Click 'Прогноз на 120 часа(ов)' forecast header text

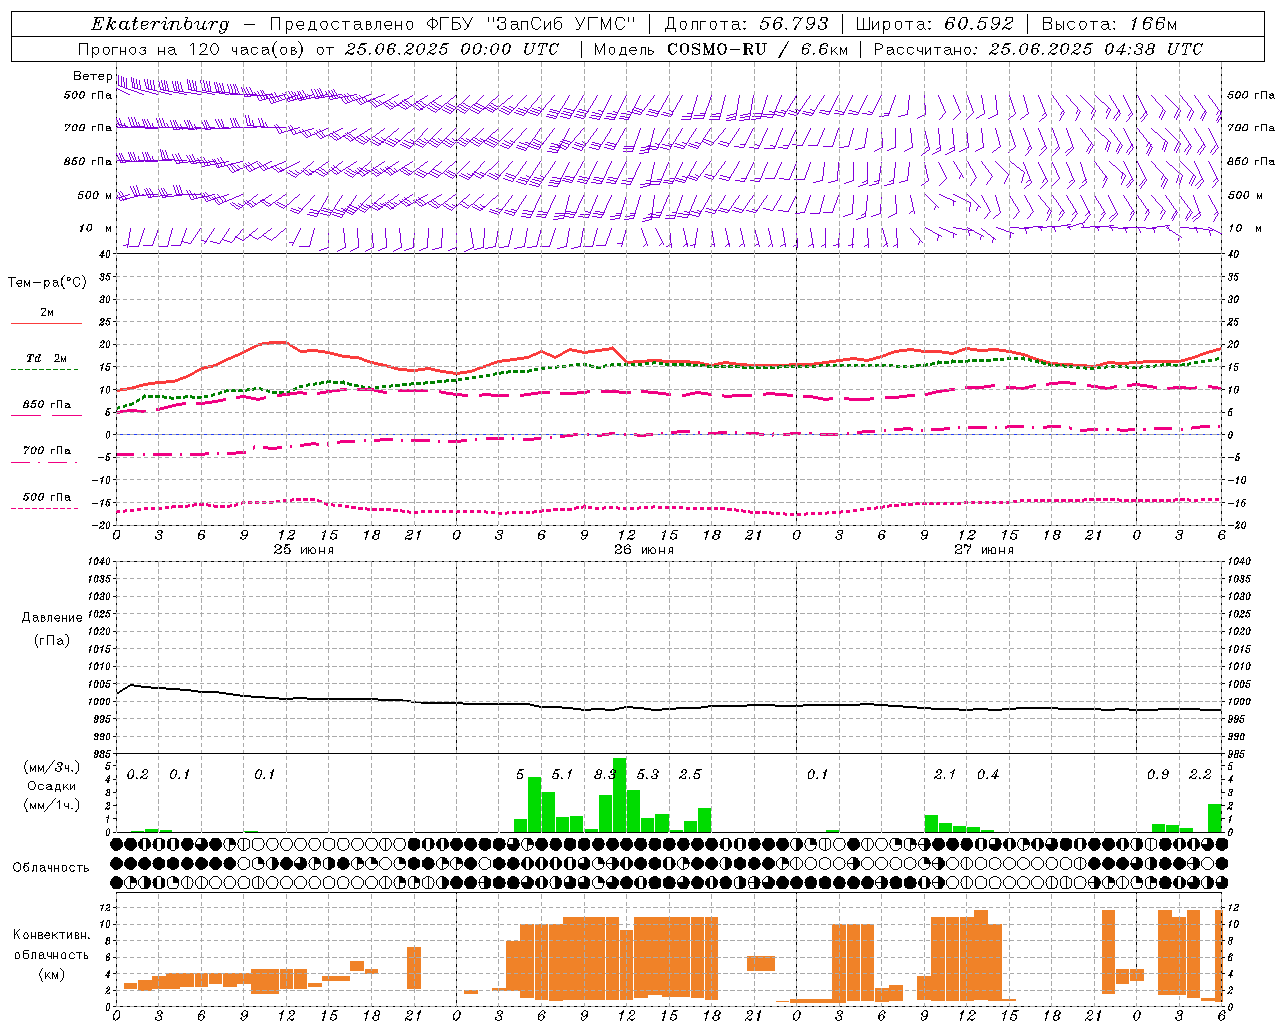[x=192, y=49]
